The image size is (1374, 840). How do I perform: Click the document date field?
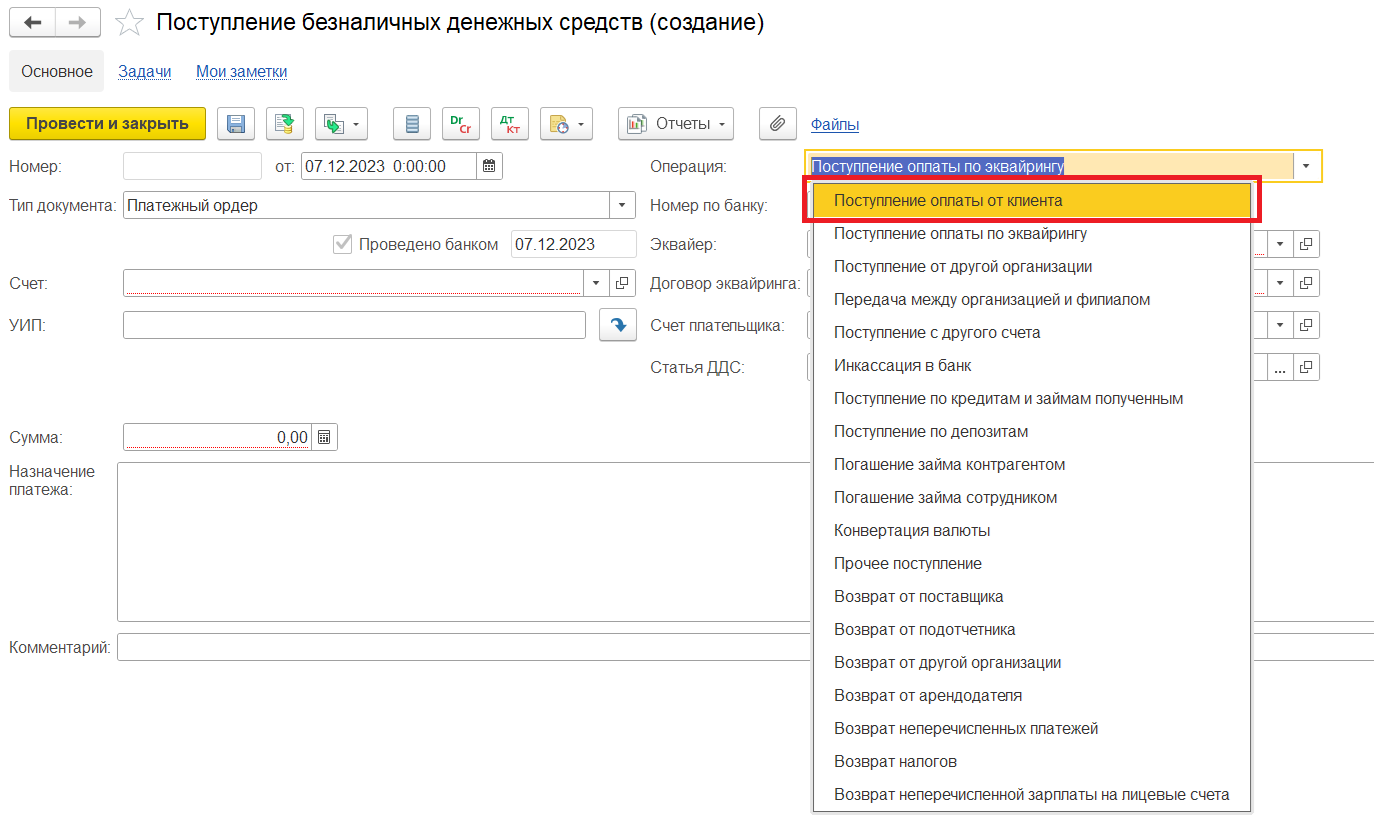(x=389, y=166)
